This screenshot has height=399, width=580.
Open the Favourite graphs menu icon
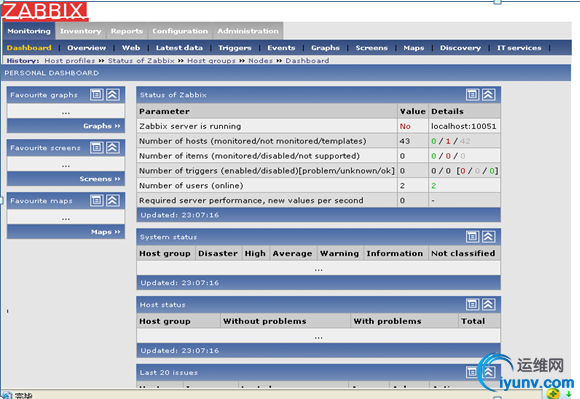pos(97,95)
